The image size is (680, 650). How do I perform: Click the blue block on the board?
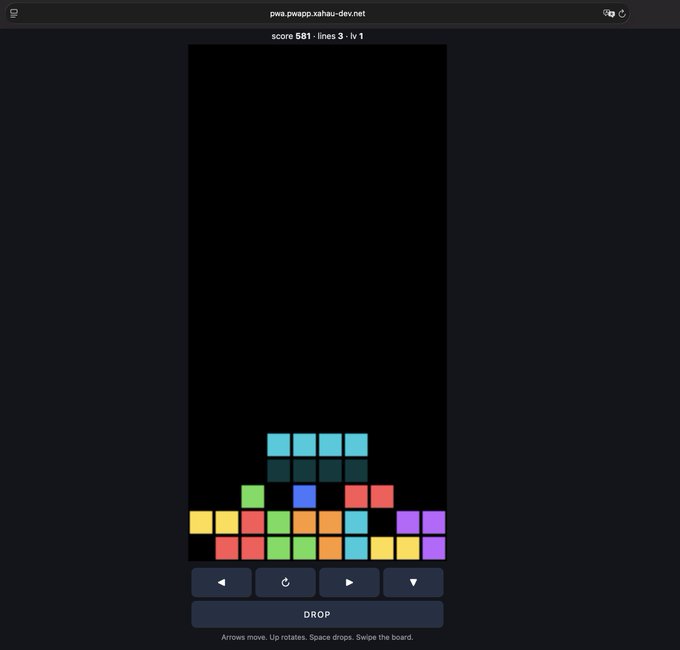point(304,496)
